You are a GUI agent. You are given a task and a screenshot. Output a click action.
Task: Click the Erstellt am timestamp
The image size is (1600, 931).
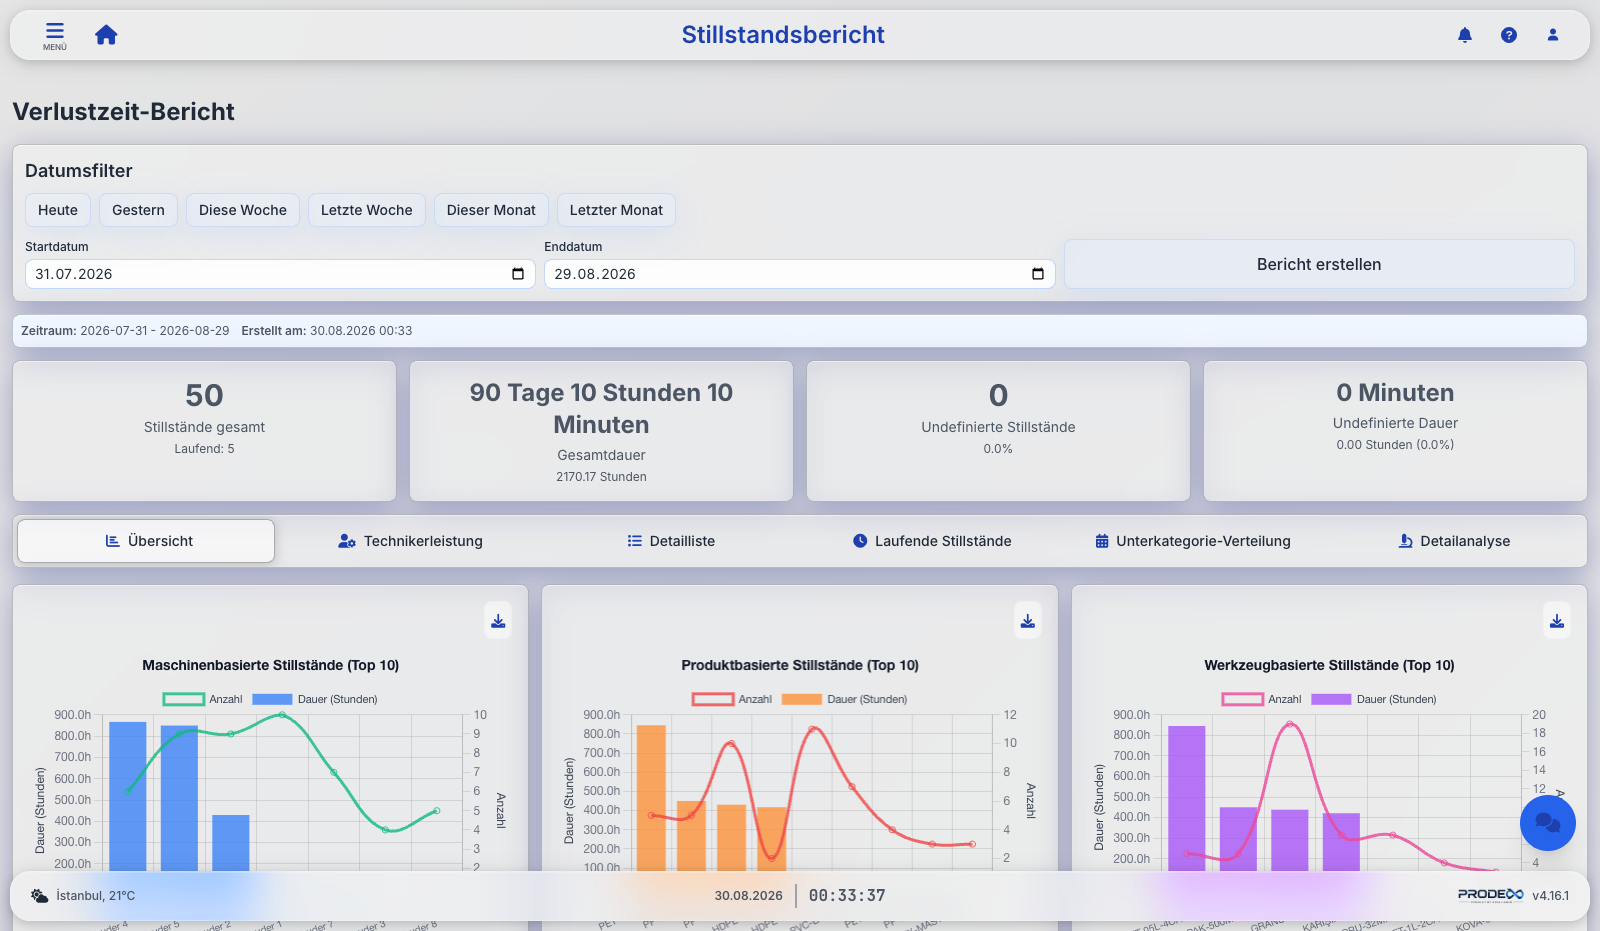(x=327, y=331)
